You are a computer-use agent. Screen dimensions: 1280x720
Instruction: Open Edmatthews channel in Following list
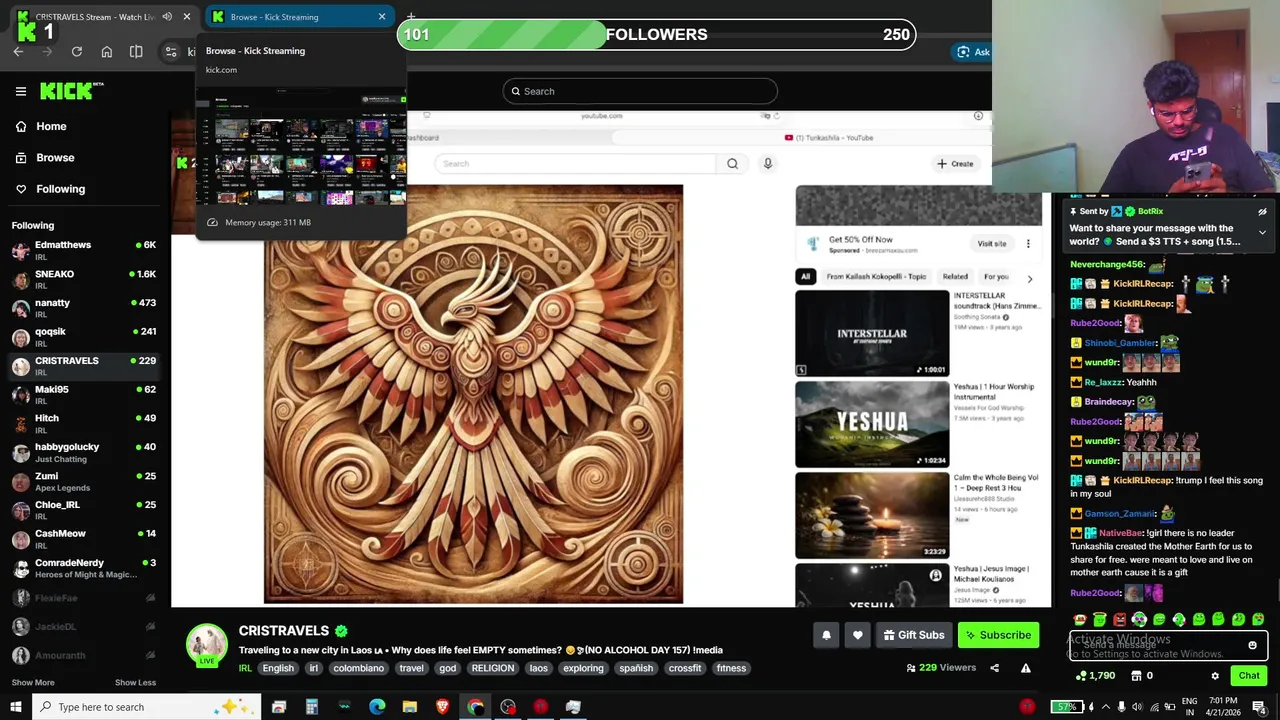(x=84, y=250)
